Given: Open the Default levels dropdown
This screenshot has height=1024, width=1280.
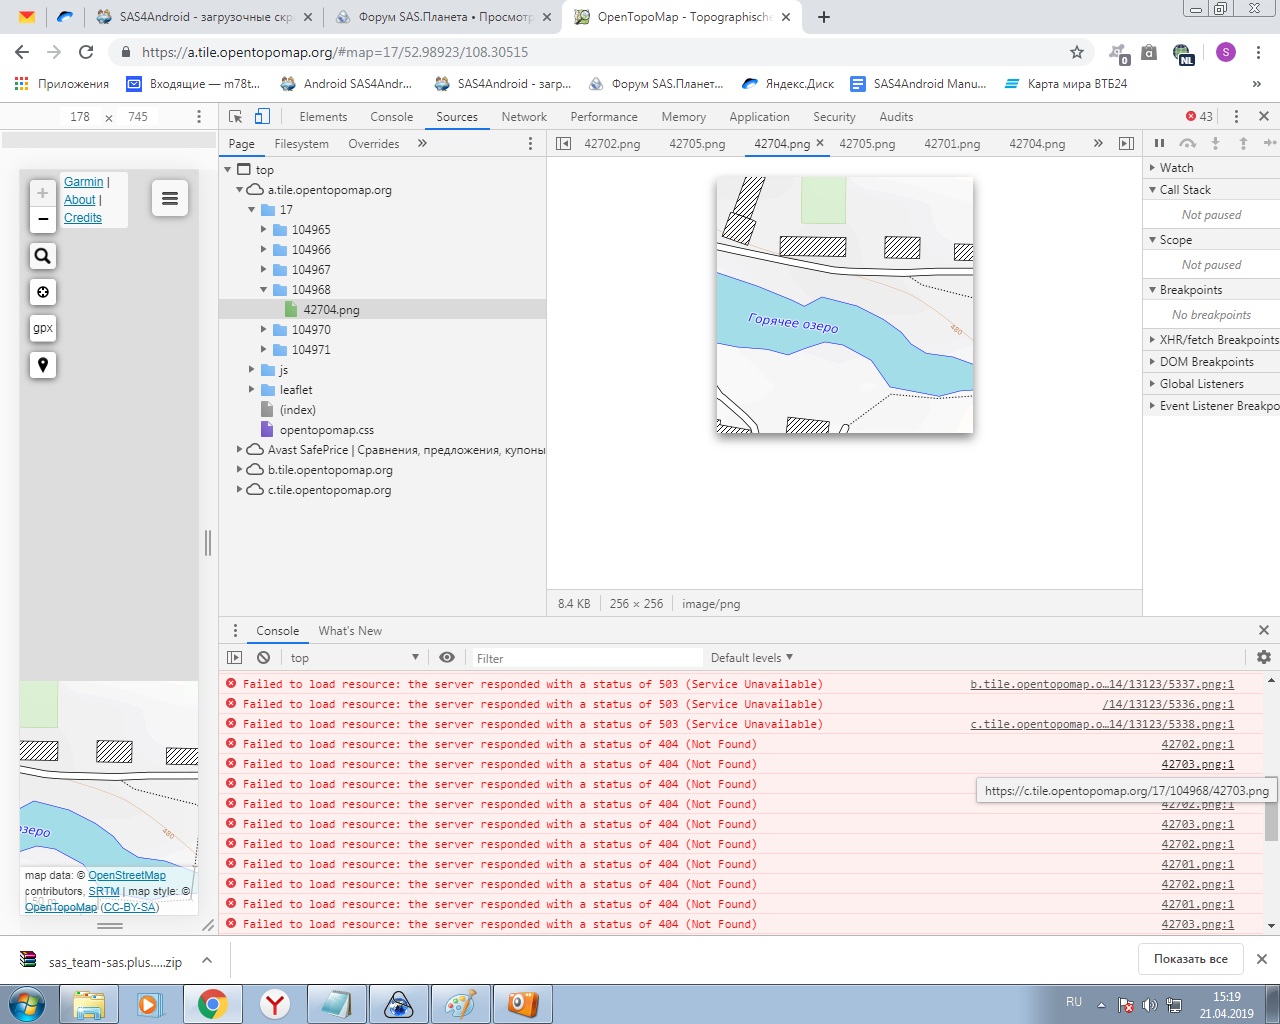Looking at the screenshot, I should (x=751, y=658).
